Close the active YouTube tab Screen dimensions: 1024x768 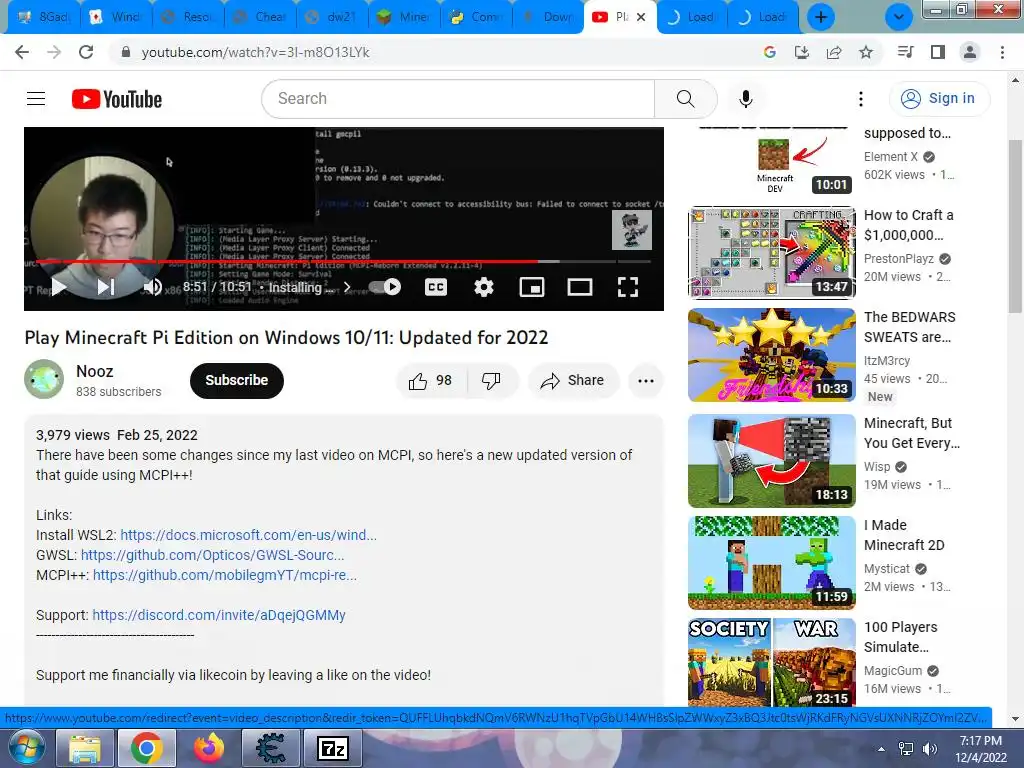tap(641, 17)
